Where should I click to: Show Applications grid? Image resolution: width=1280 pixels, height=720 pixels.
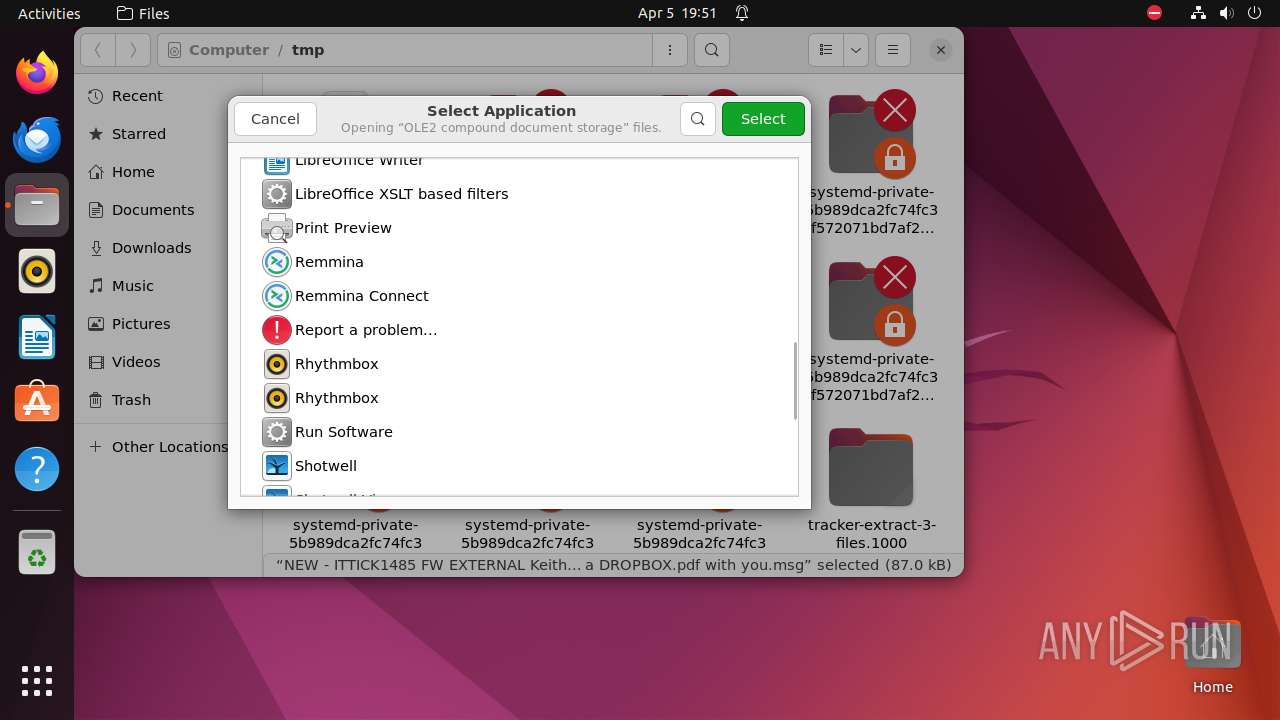click(37, 681)
